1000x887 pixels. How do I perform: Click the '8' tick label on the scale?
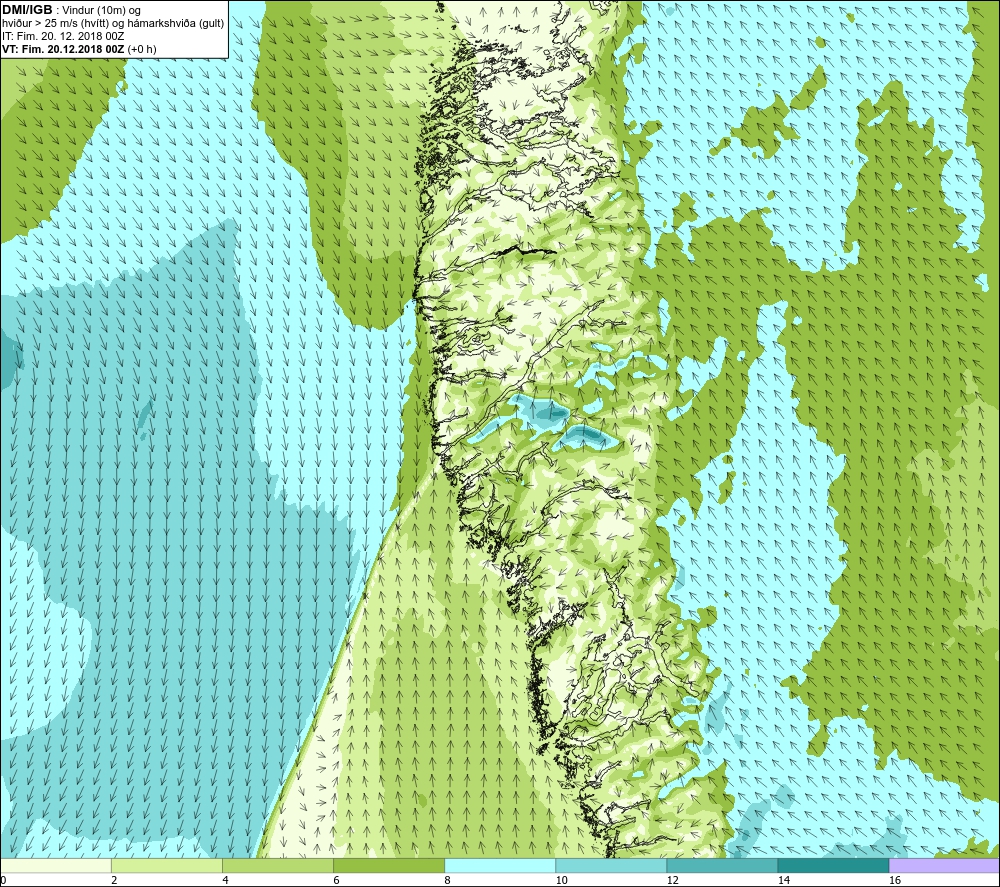447,881
